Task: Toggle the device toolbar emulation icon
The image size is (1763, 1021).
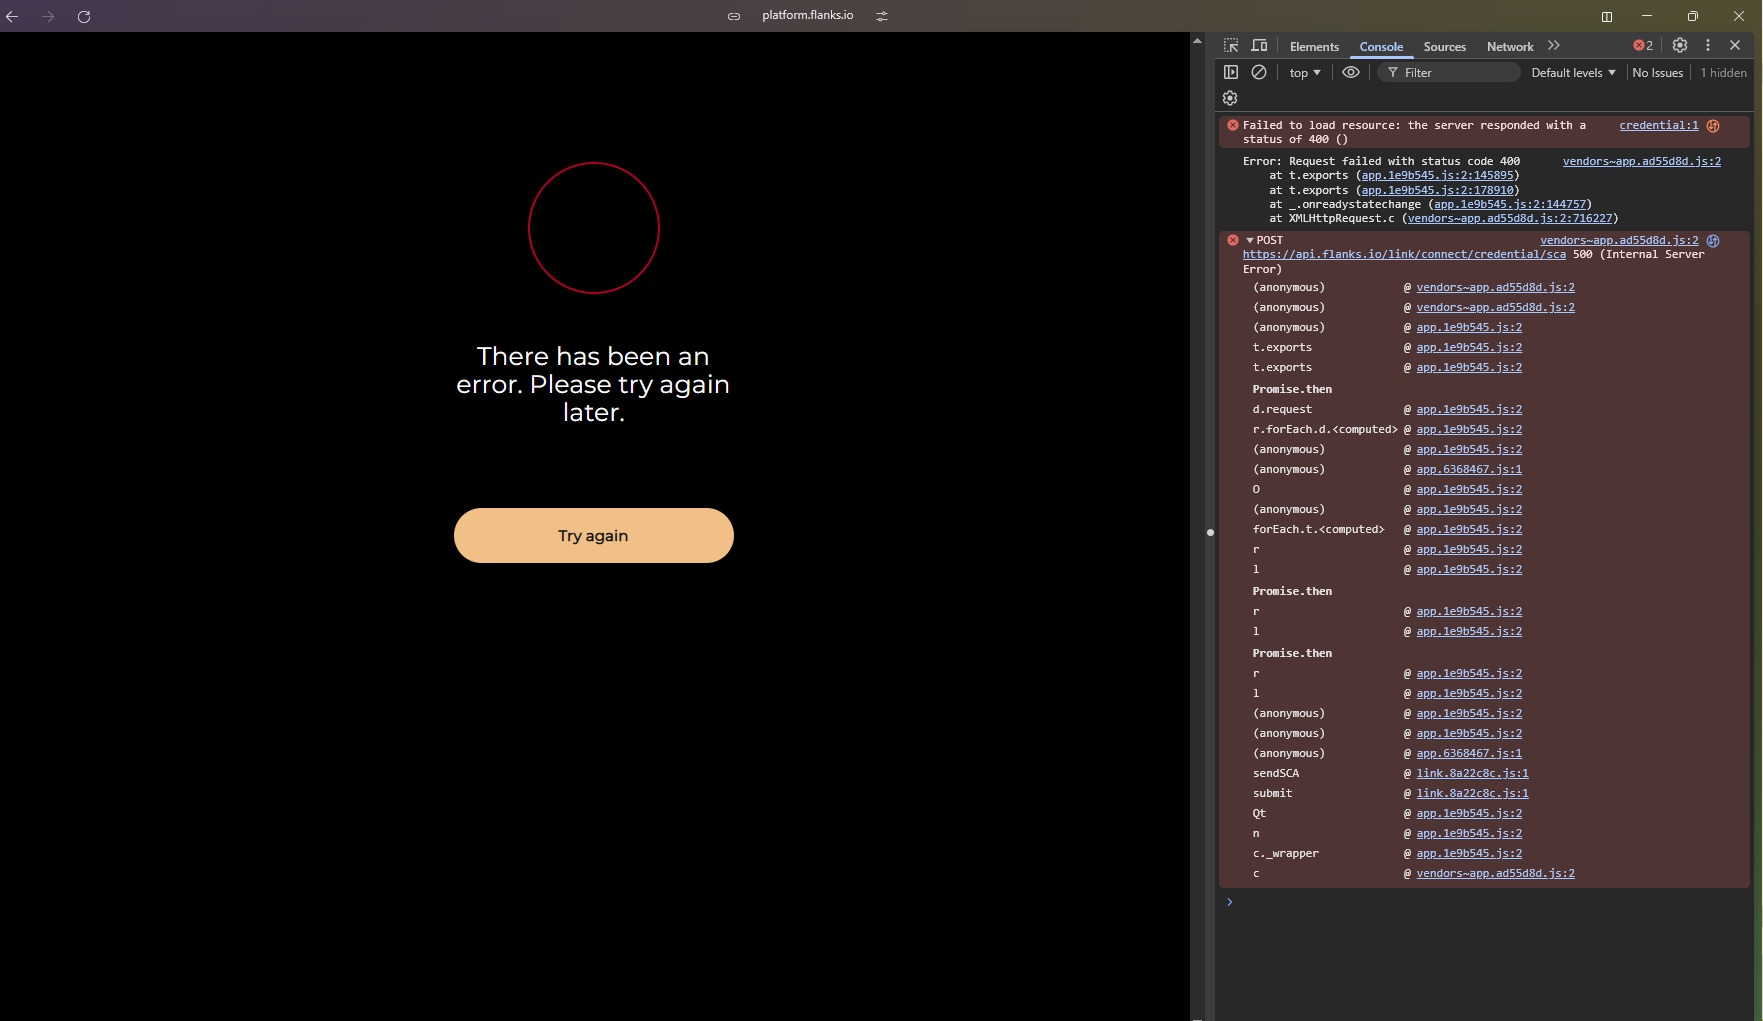Action: [1259, 46]
